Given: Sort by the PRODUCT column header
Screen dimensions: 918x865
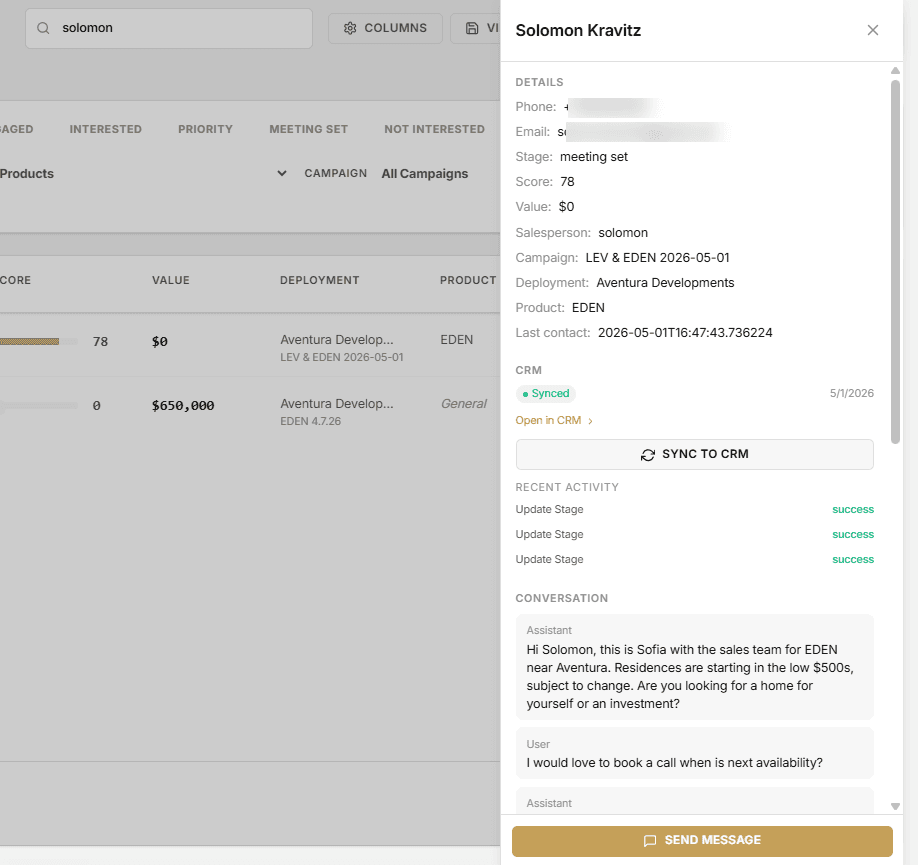Looking at the screenshot, I should tap(468, 280).
